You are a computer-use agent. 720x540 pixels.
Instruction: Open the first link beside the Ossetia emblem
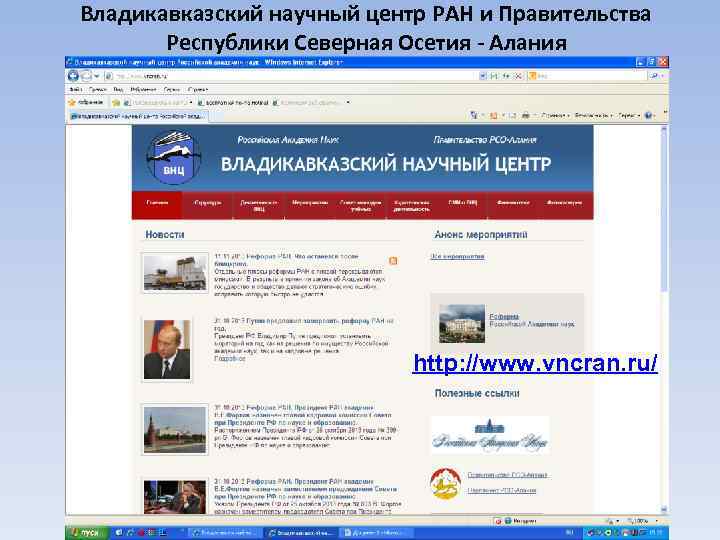coord(507,475)
